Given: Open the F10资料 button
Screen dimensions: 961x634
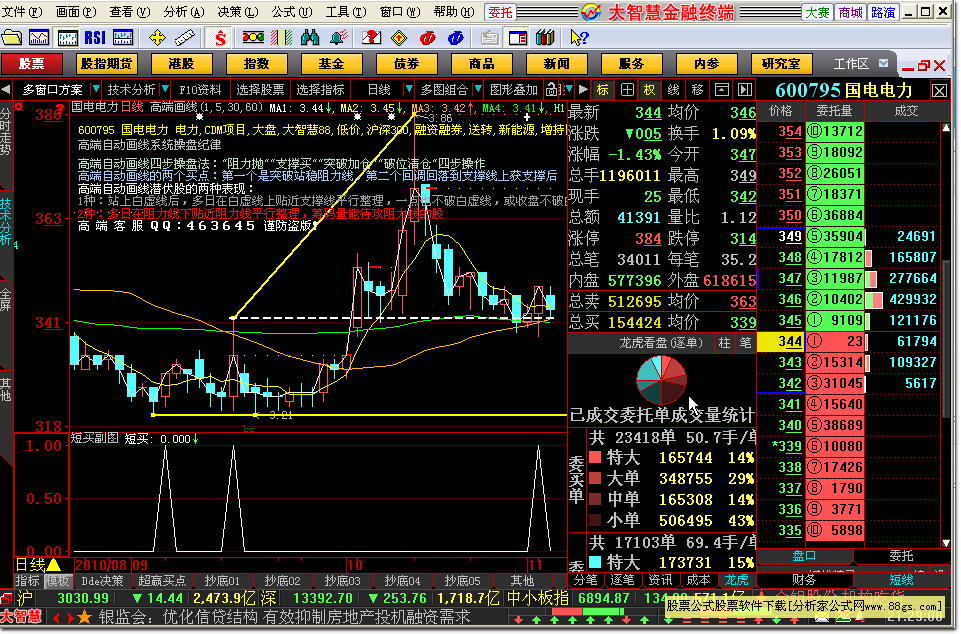Looking at the screenshot, I should pos(200,90).
